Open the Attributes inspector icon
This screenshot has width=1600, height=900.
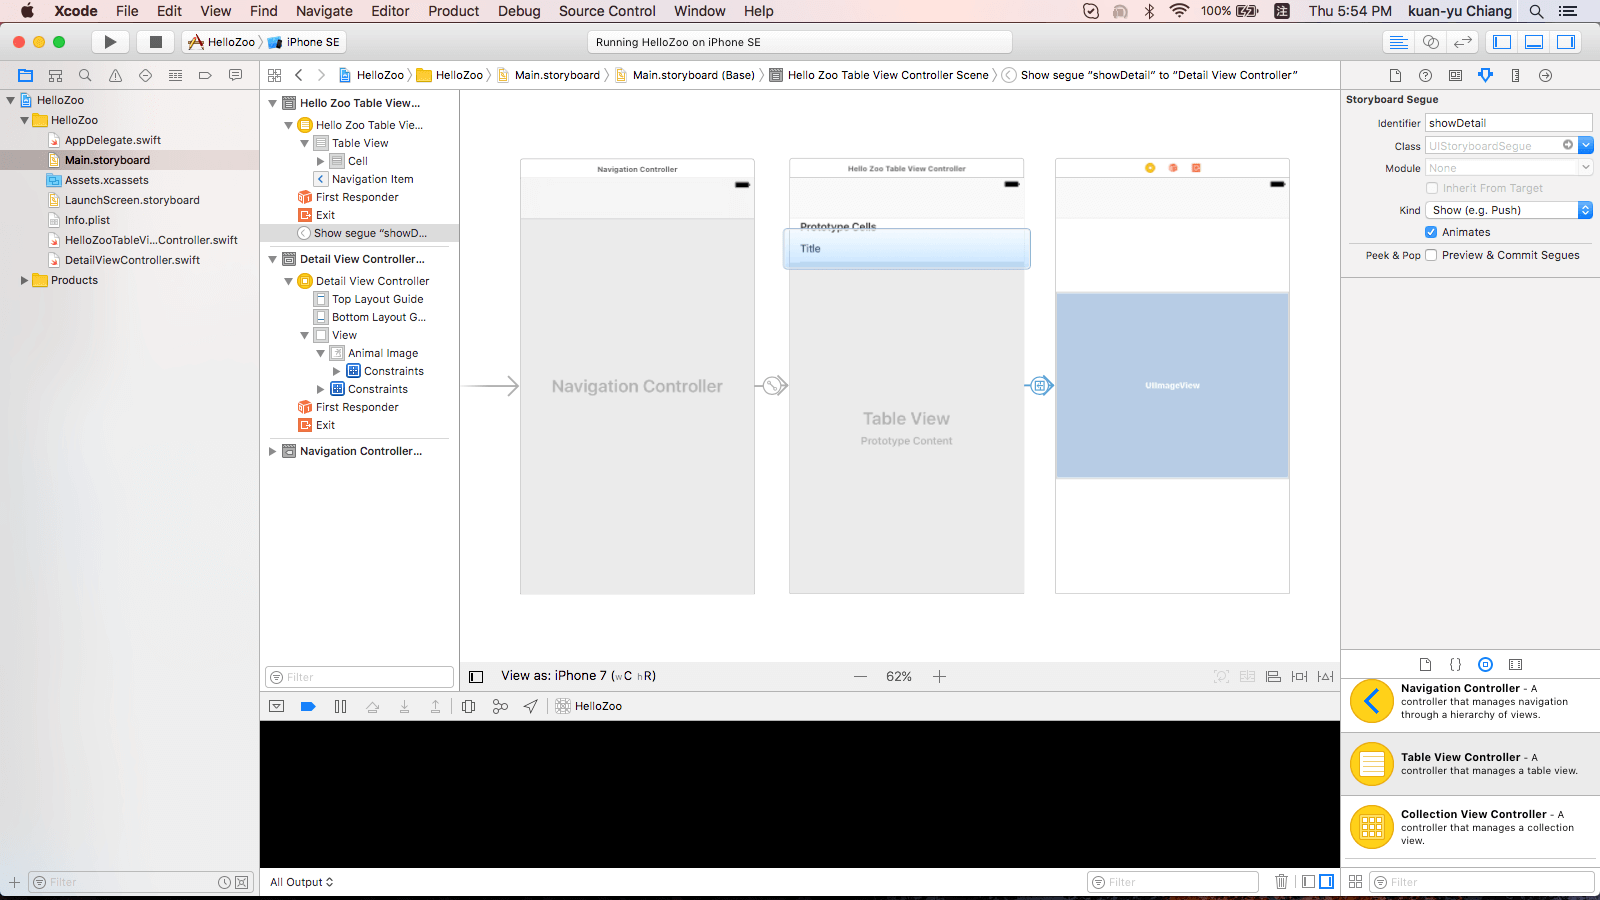(1485, 75)
